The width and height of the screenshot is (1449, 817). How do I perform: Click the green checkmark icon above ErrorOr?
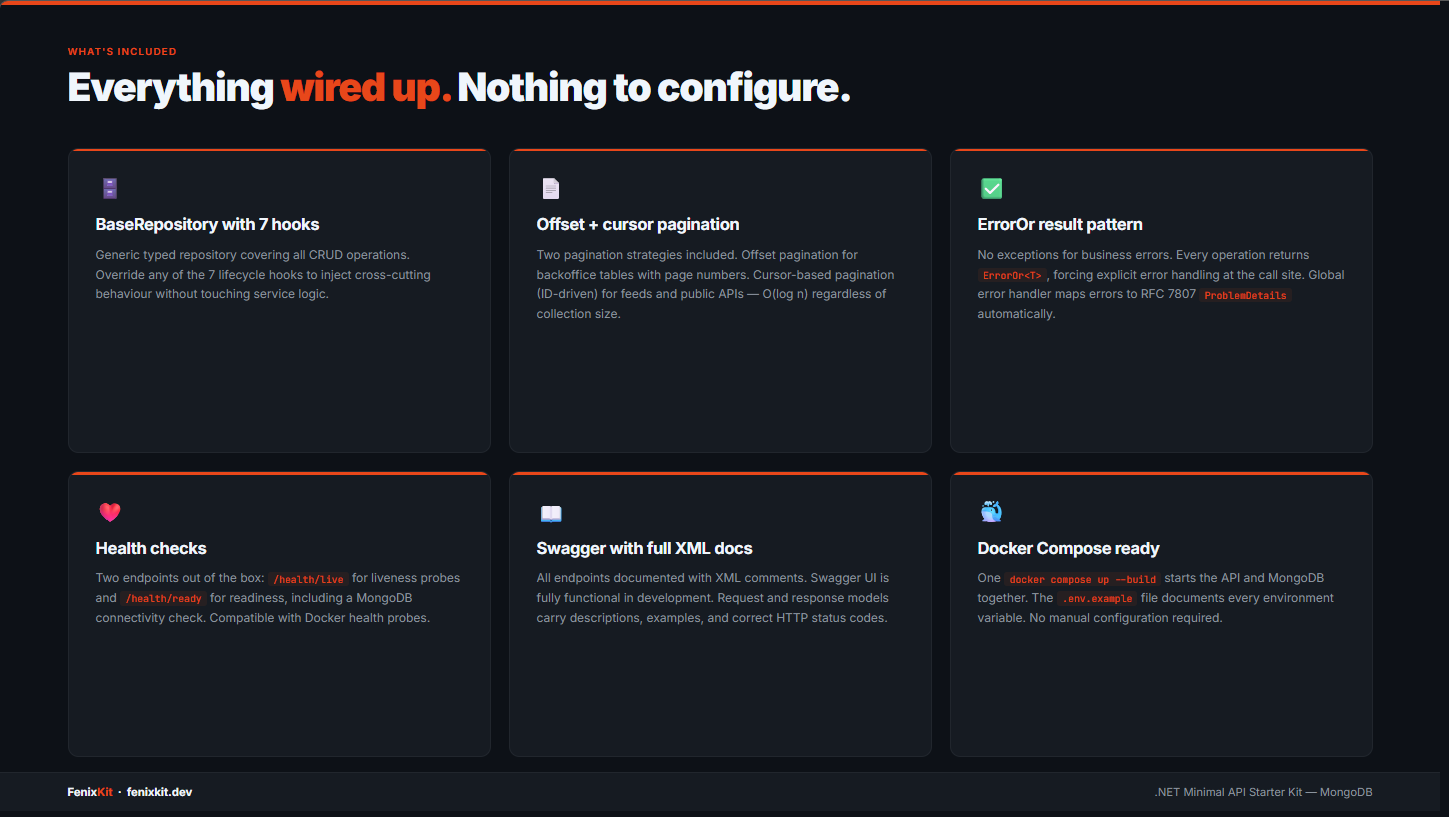991,188
